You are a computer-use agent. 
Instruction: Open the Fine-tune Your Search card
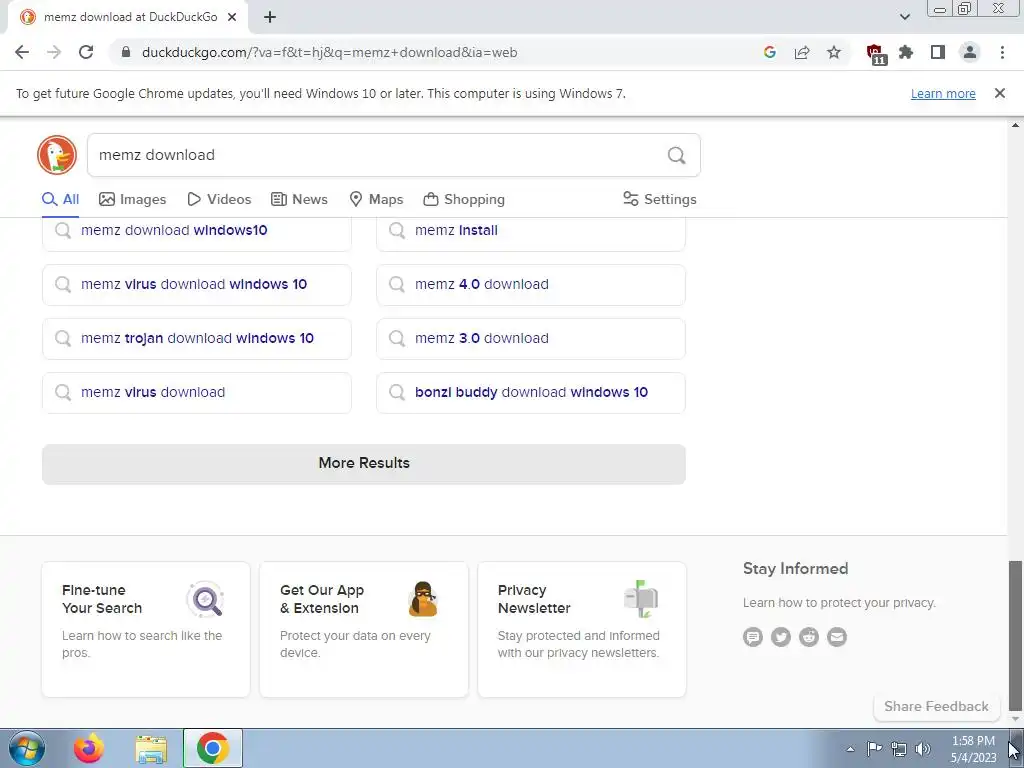pyautogui.click(x=146, y=629)
